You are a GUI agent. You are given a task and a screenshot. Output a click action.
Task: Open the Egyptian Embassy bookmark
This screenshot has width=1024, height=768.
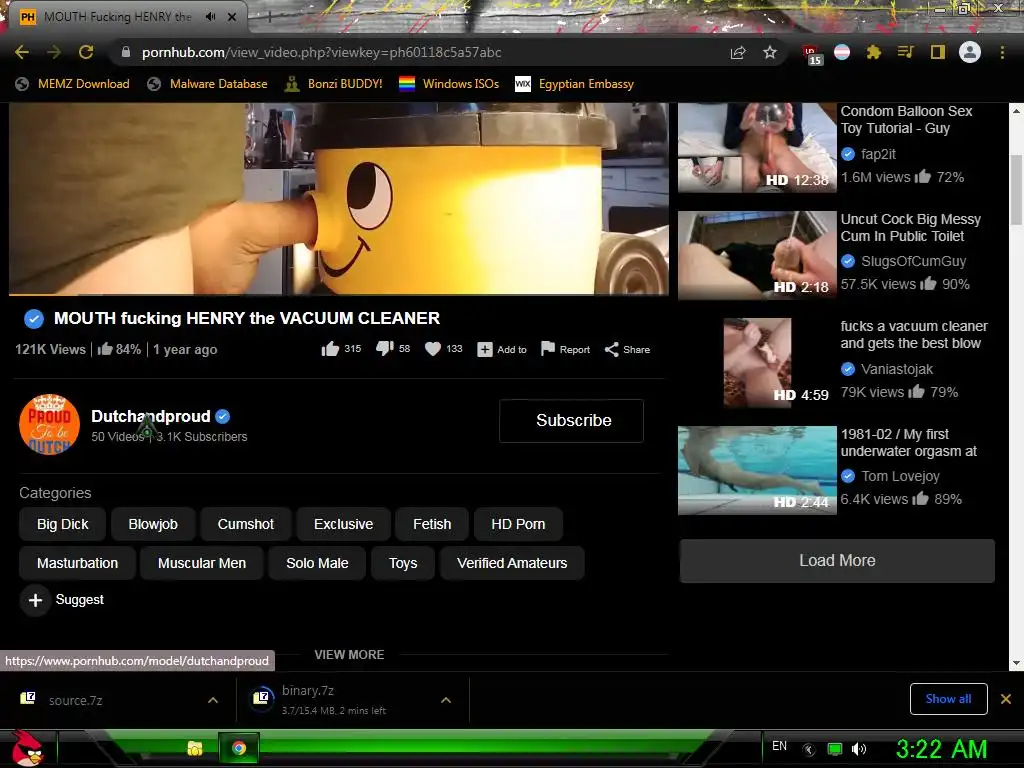click(x=575, y=84)
